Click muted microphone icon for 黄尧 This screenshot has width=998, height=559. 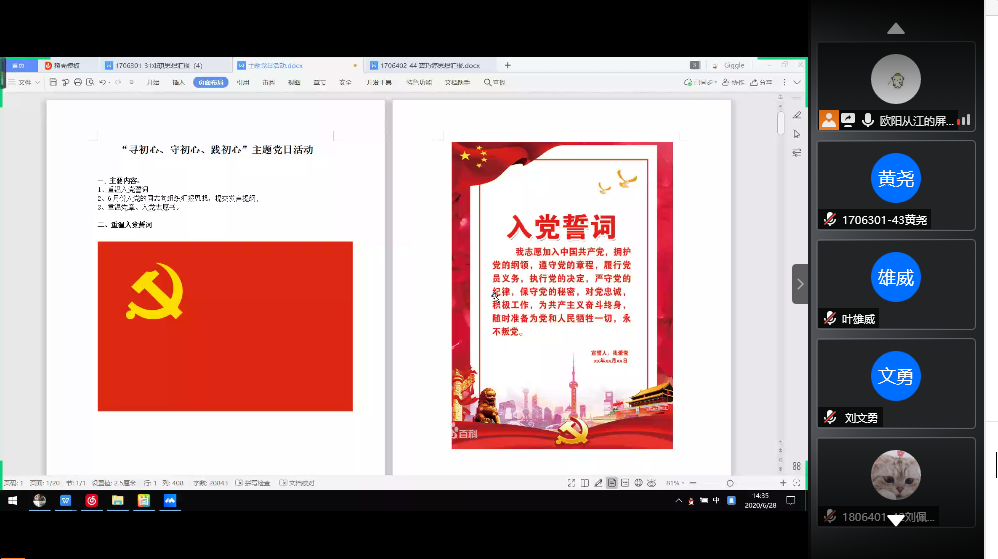[x=829, y=219]
